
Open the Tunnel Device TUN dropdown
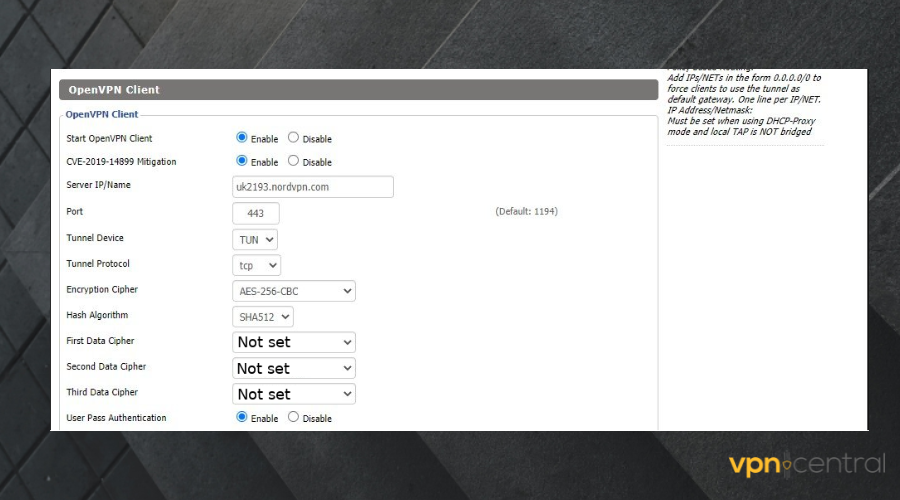(254, 239)
